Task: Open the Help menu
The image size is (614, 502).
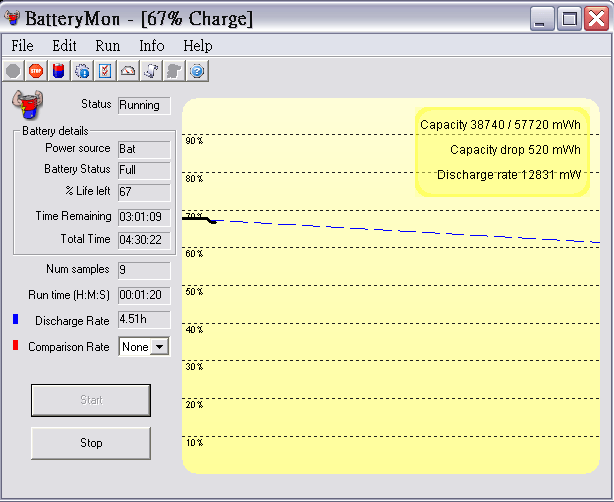Action: tap(198, 46)
